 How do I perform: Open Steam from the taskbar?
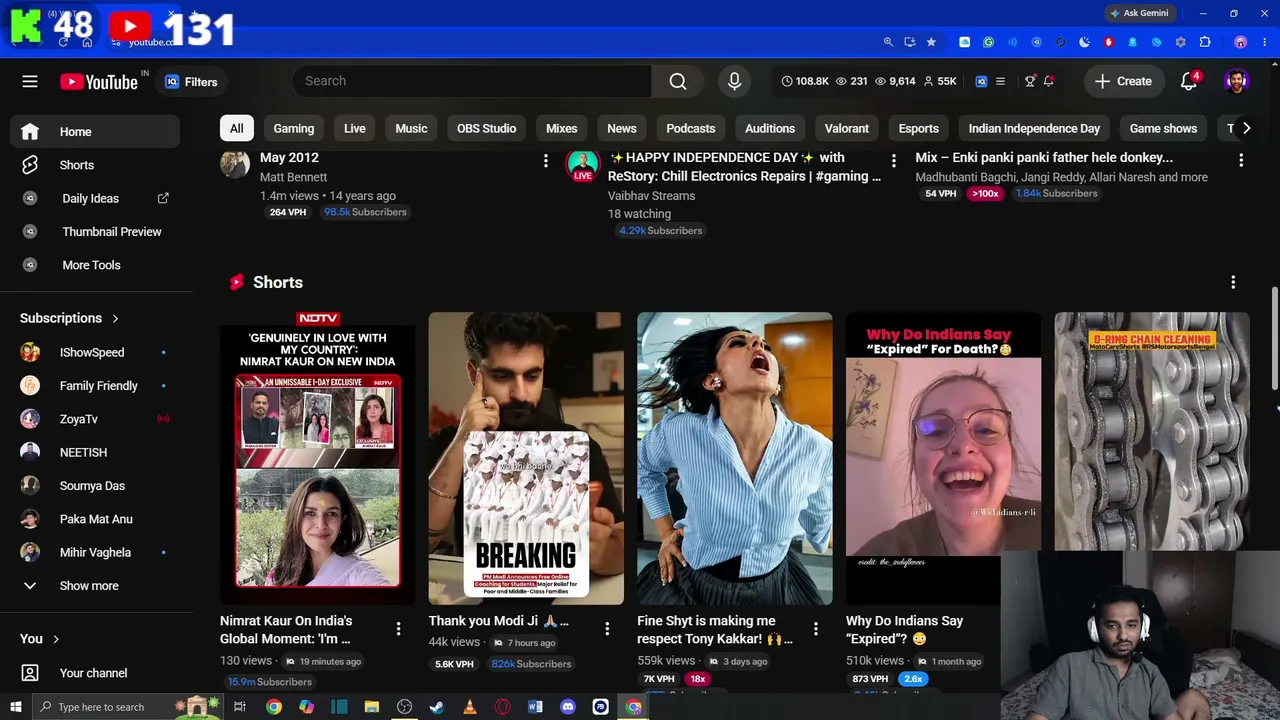(x=437, y=707)
